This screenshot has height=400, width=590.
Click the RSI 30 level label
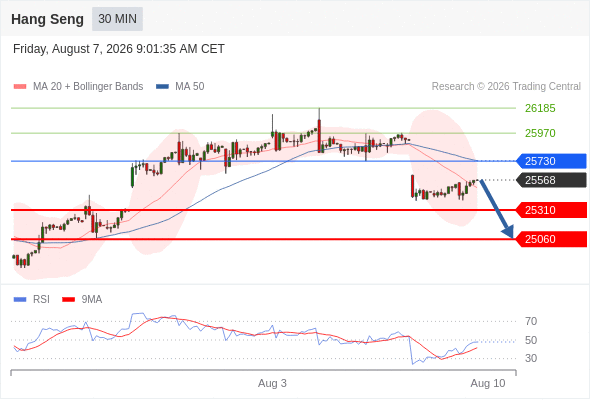[x=531, y=358]
